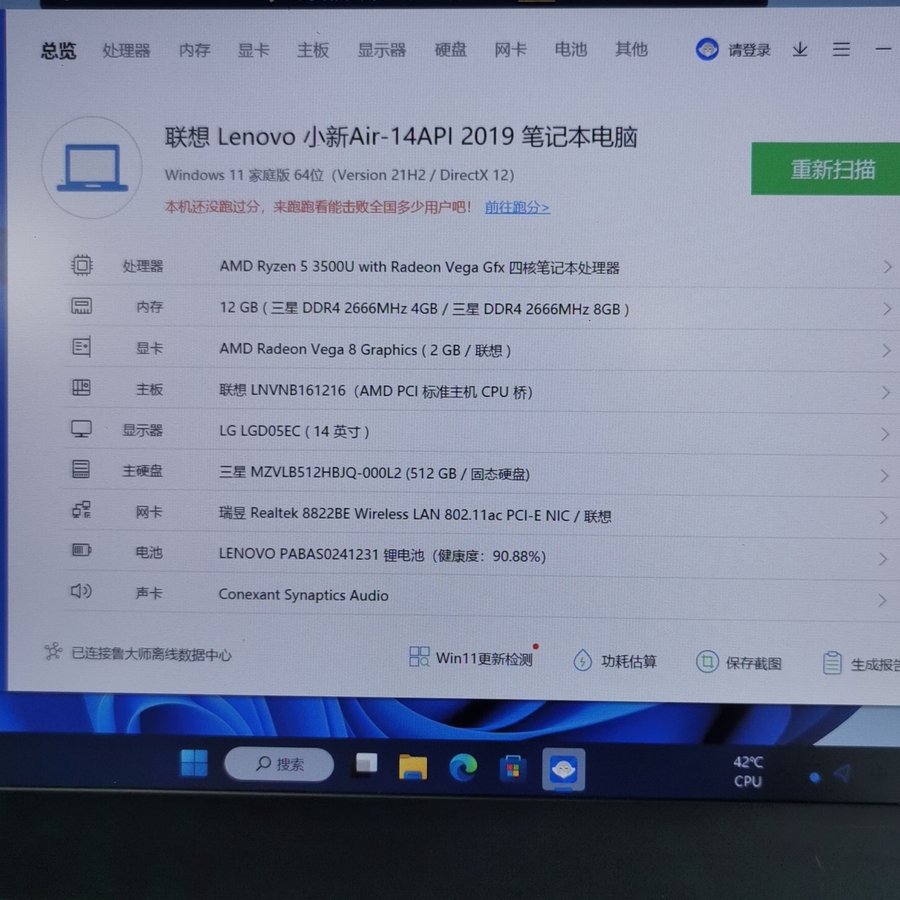Click the Realtek 8822BE Wireless LAN text

pos(414,514)
